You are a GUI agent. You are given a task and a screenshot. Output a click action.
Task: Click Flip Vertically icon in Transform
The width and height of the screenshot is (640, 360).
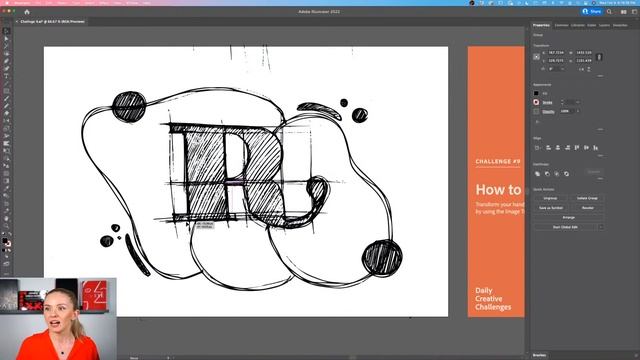pos(589,69)
